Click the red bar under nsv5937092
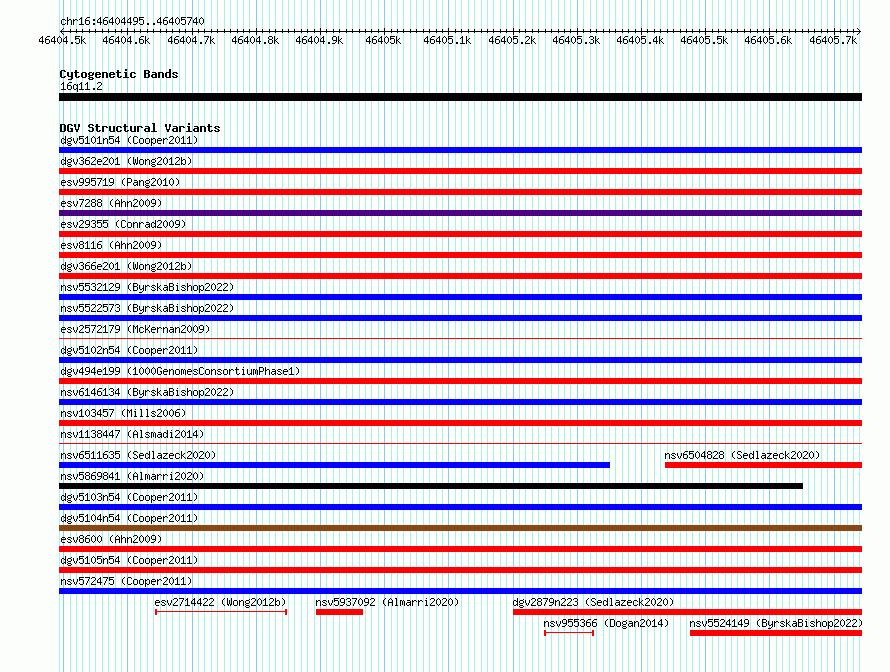 click(x=339, y=612)
